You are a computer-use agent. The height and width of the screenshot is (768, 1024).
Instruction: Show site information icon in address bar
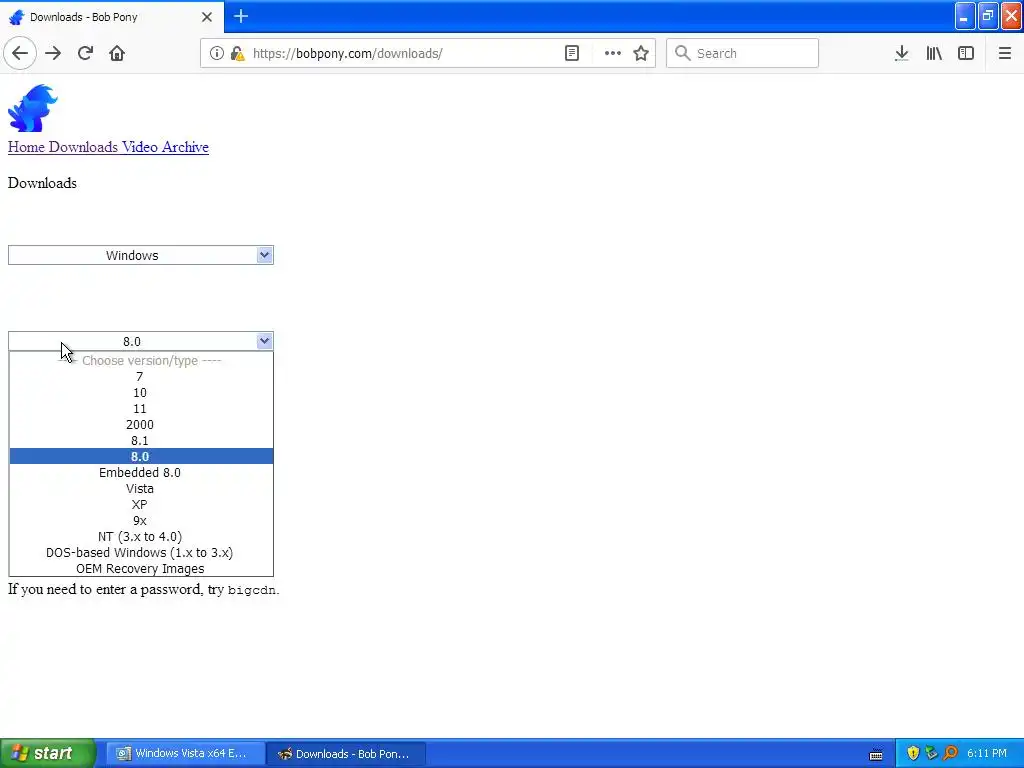[216, 53]
